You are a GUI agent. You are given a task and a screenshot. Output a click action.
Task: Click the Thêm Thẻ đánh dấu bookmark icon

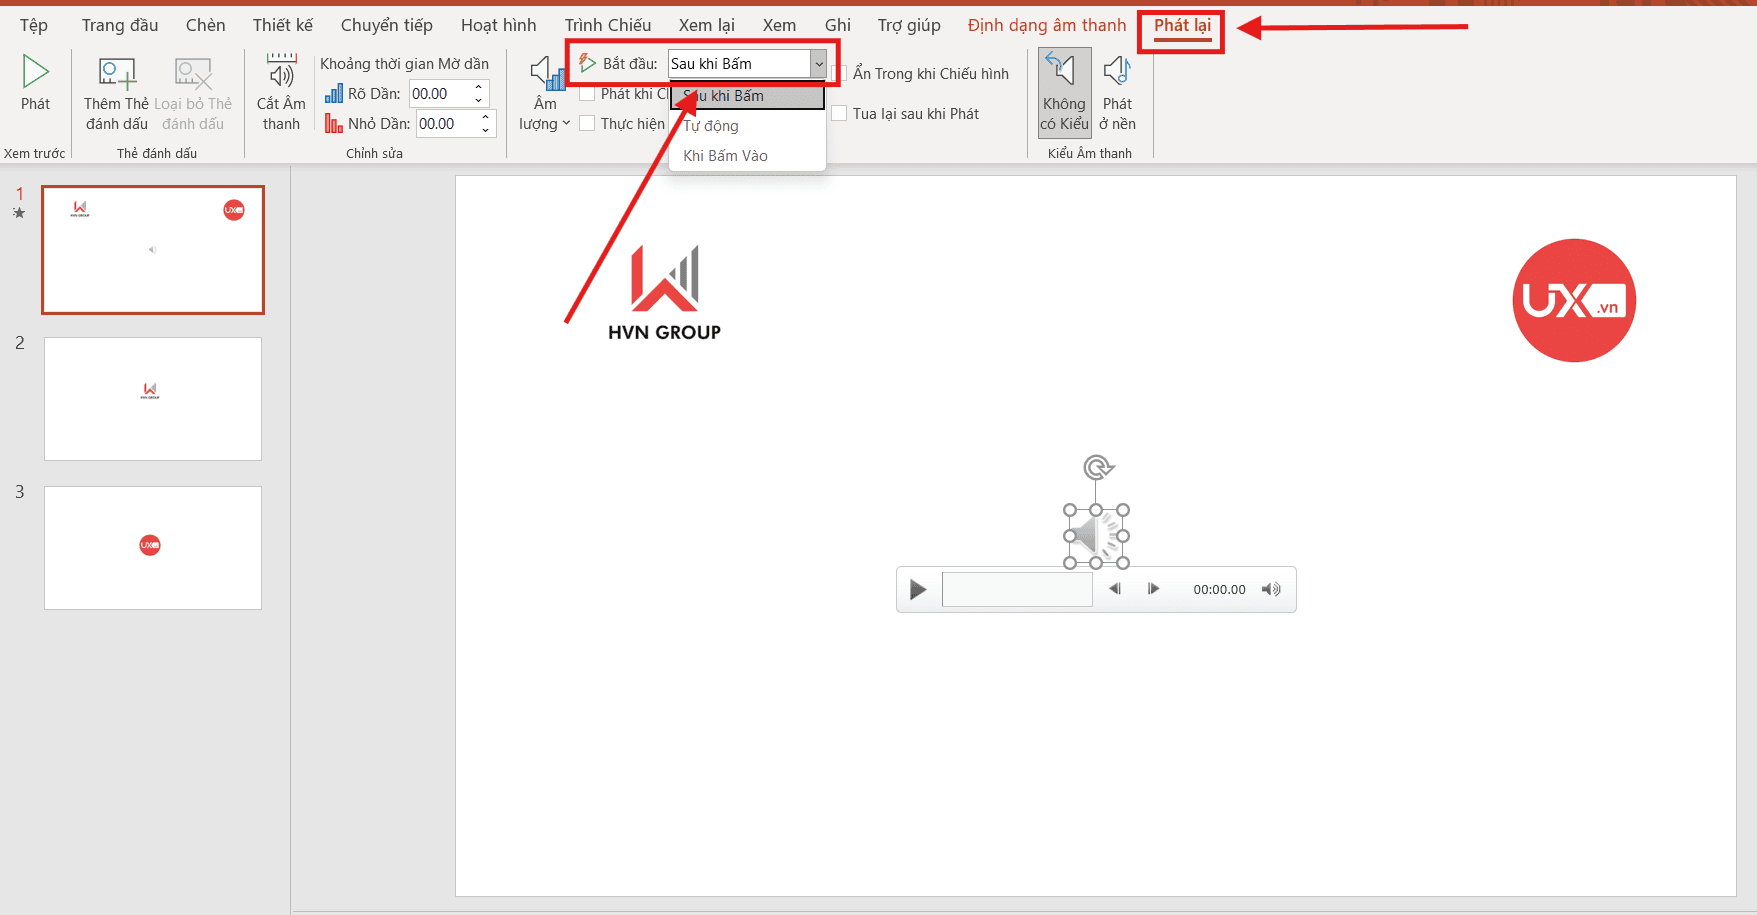coord(115,72)
